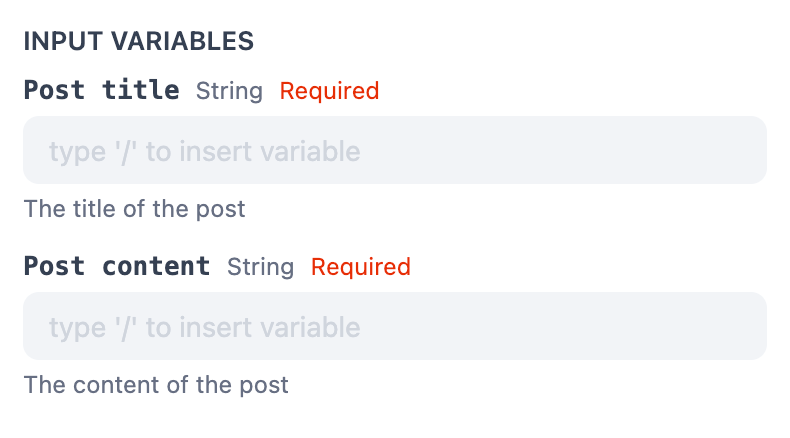
Task: Click 'The title of the post' description
Action: pyautogui.click(x=134, y=209)
